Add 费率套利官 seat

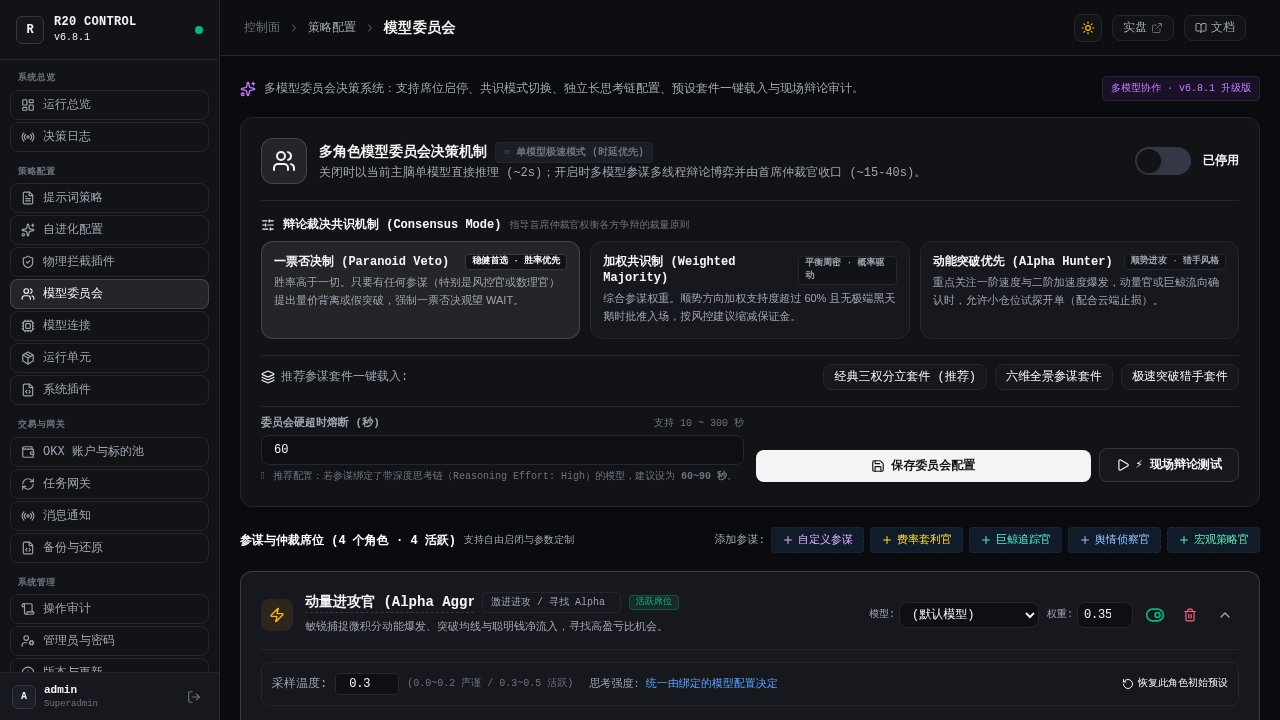[x=916, y=540]
